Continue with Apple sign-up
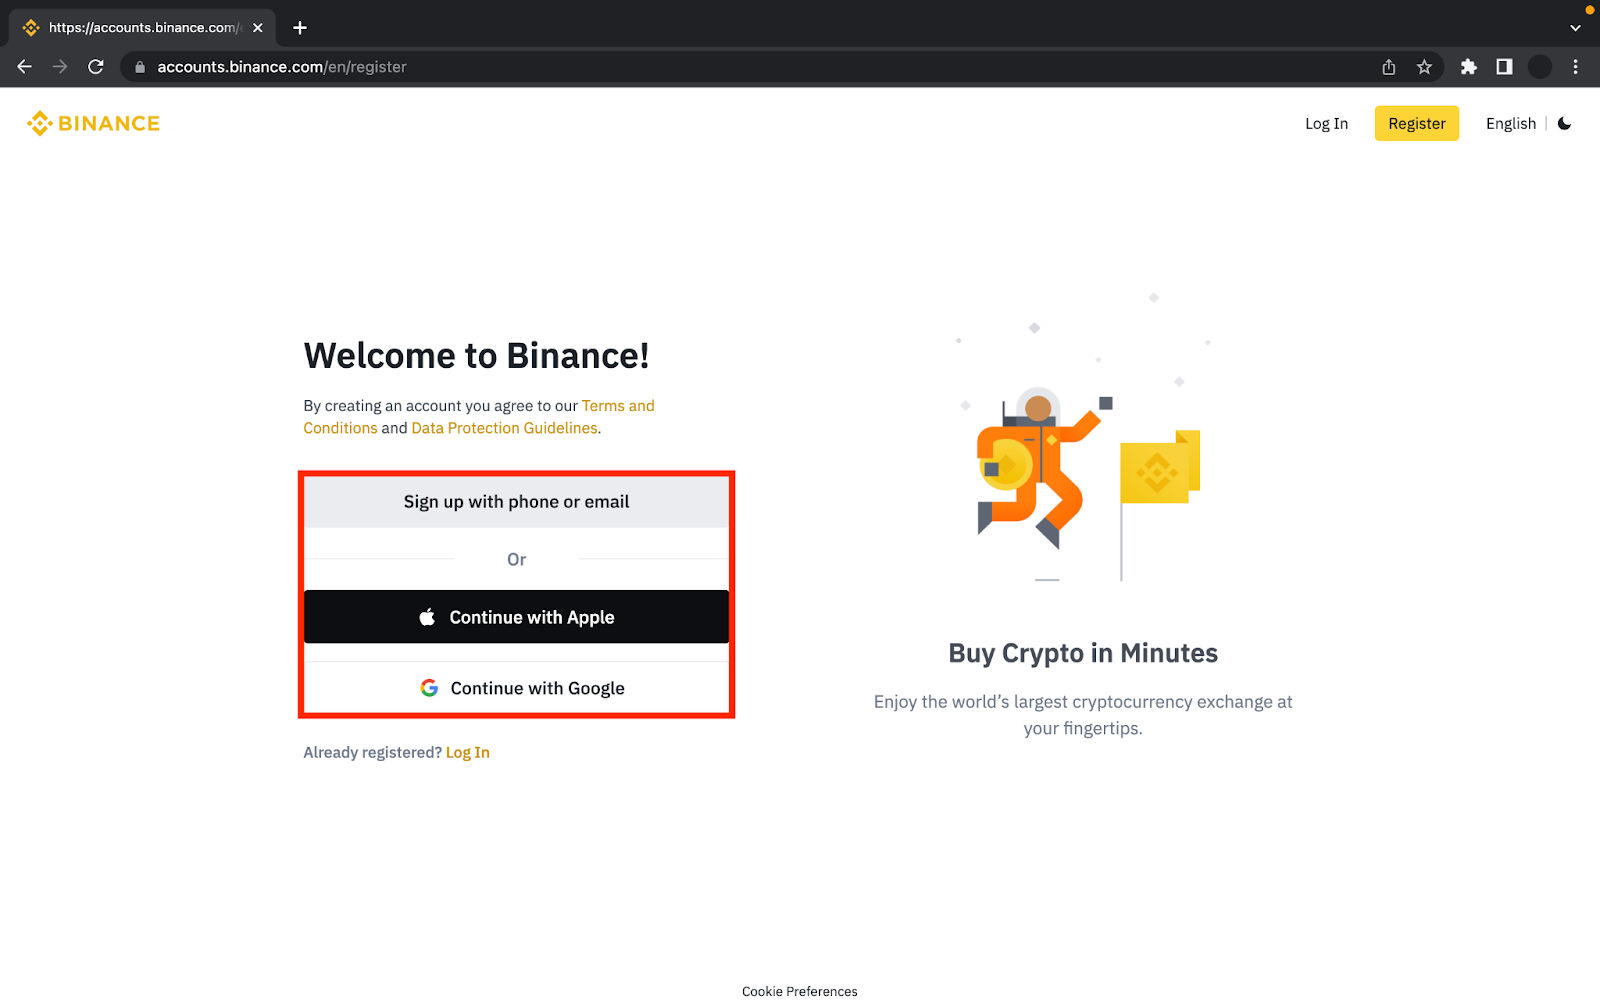This screenshot has height=1000, width=1600. [516, 617]
